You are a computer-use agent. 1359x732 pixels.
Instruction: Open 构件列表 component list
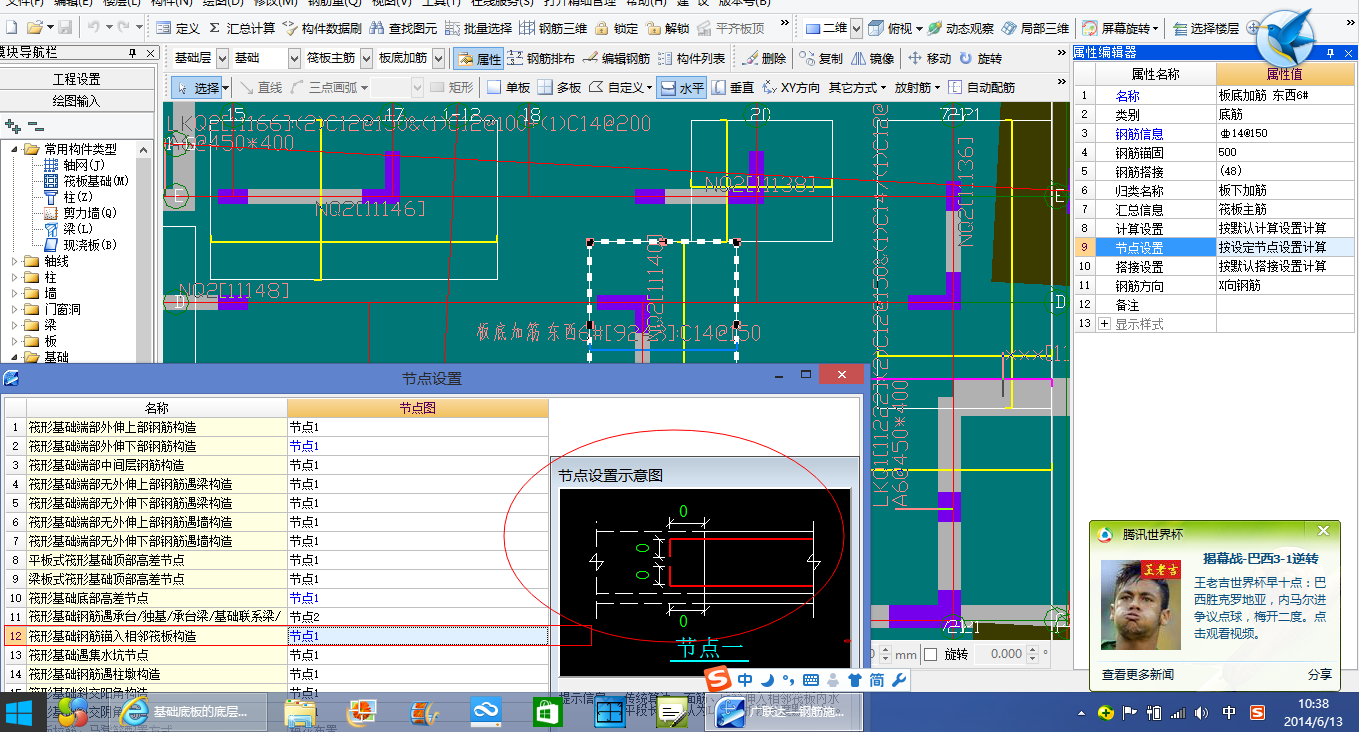click(x=691, y=59)
